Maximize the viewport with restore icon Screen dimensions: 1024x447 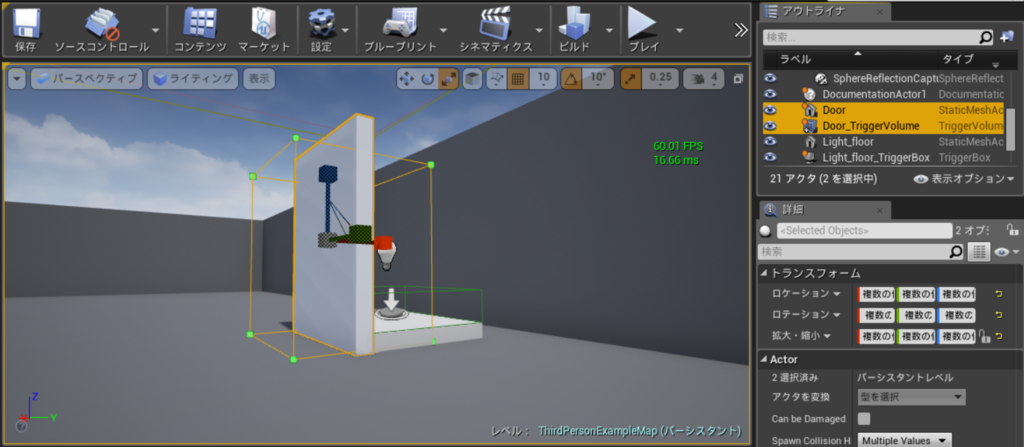[x=739, y=78]
